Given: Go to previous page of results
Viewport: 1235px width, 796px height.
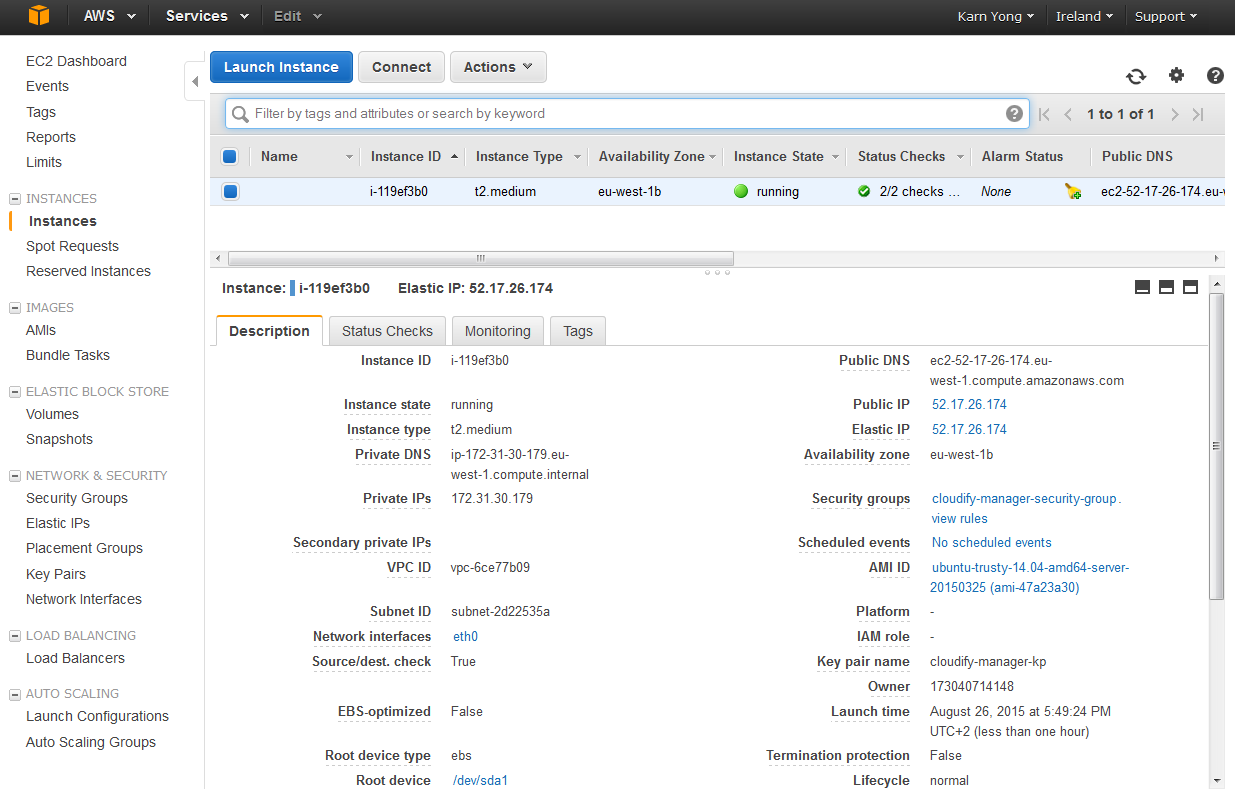Looking at the screenshot, I should tap(1068, 114).
